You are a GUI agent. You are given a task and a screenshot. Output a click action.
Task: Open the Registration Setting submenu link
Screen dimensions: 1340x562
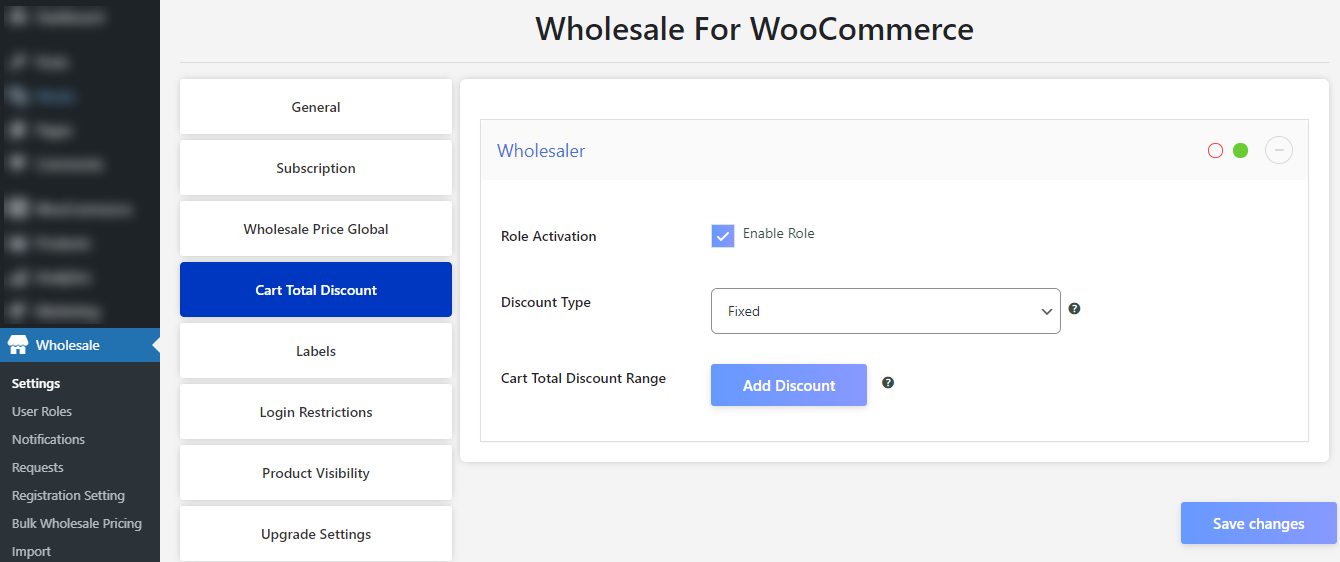click(68, 495)
